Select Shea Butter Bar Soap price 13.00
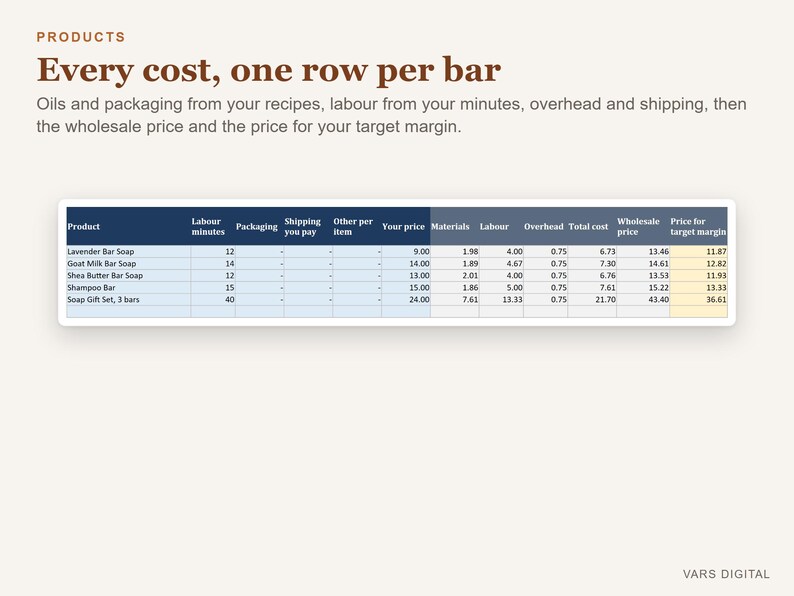 point(406,276)
